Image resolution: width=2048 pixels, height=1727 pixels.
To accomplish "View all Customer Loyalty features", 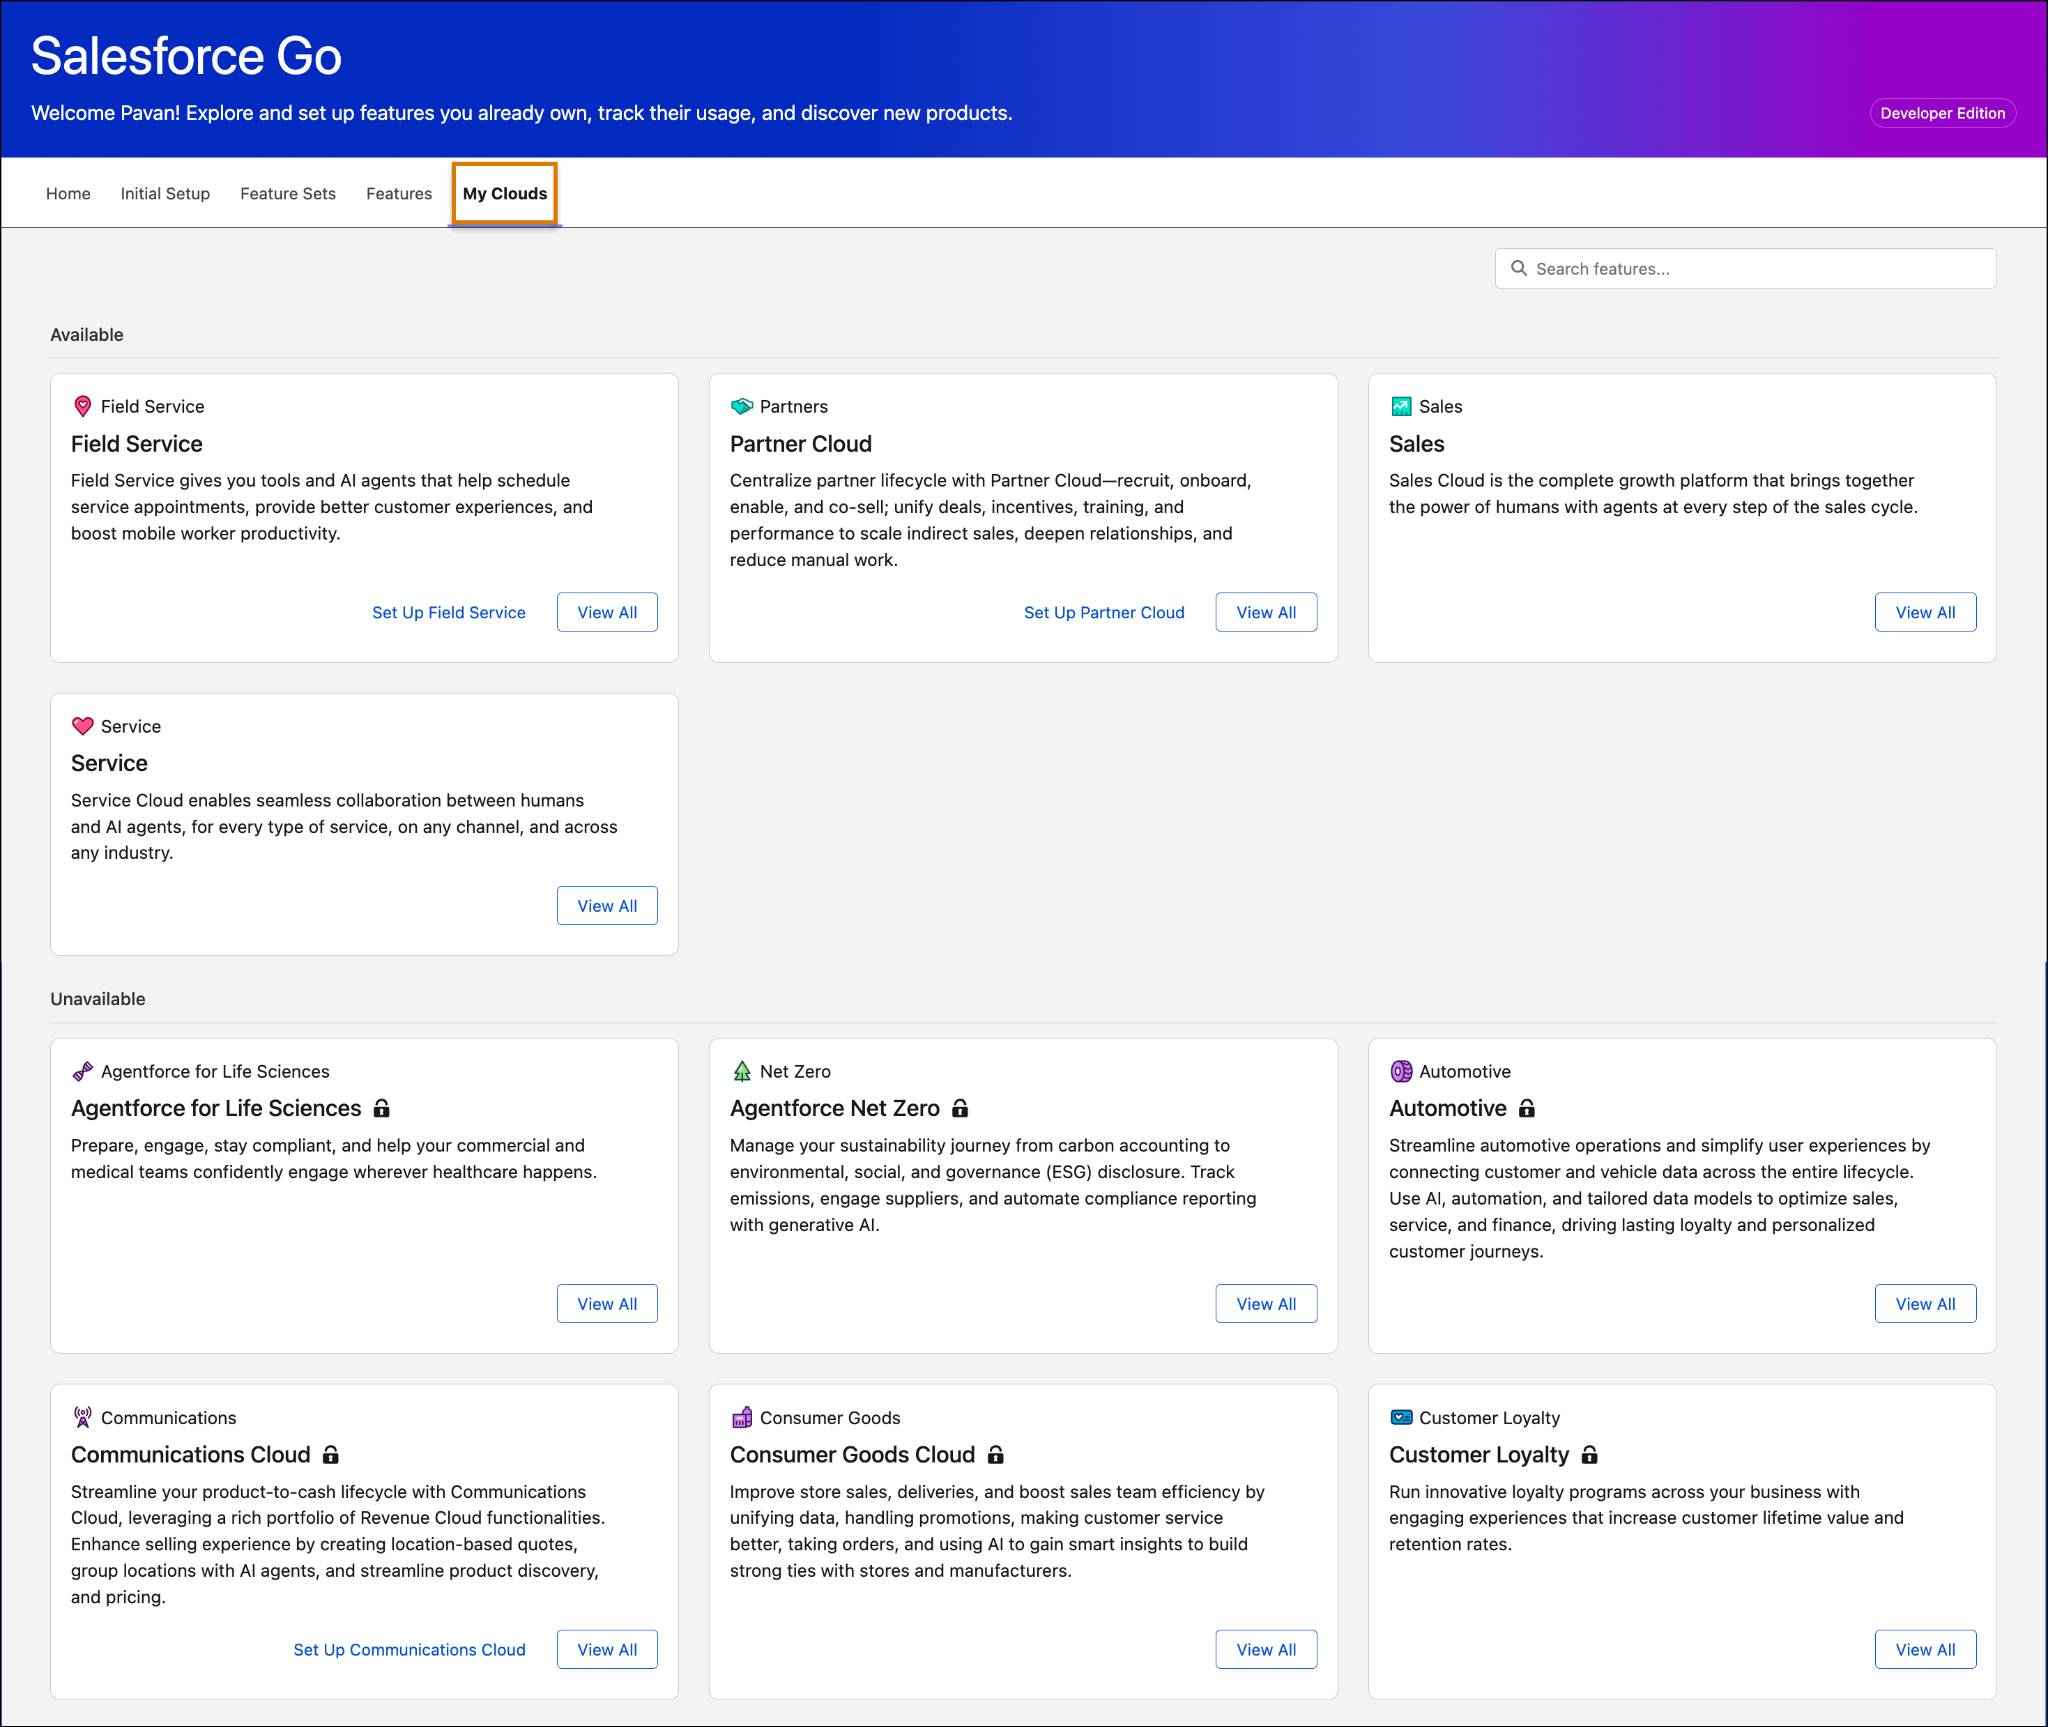I will point(1925,1649).
